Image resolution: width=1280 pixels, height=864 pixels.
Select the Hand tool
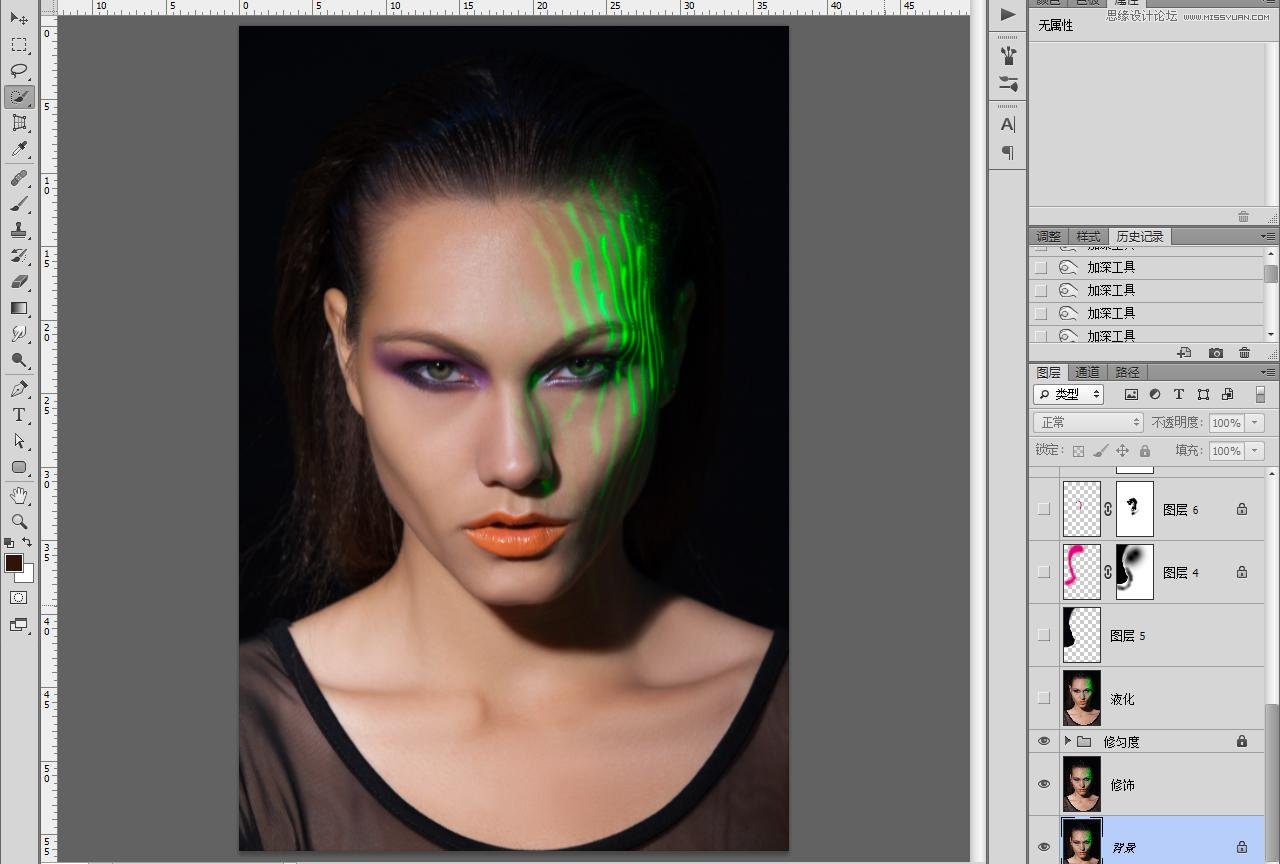pos(19,496)
